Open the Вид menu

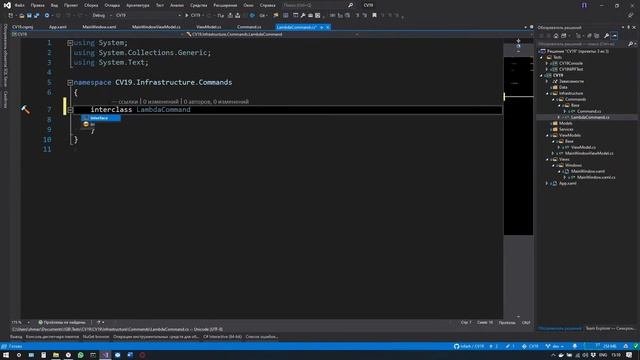(x=54, y=5)
